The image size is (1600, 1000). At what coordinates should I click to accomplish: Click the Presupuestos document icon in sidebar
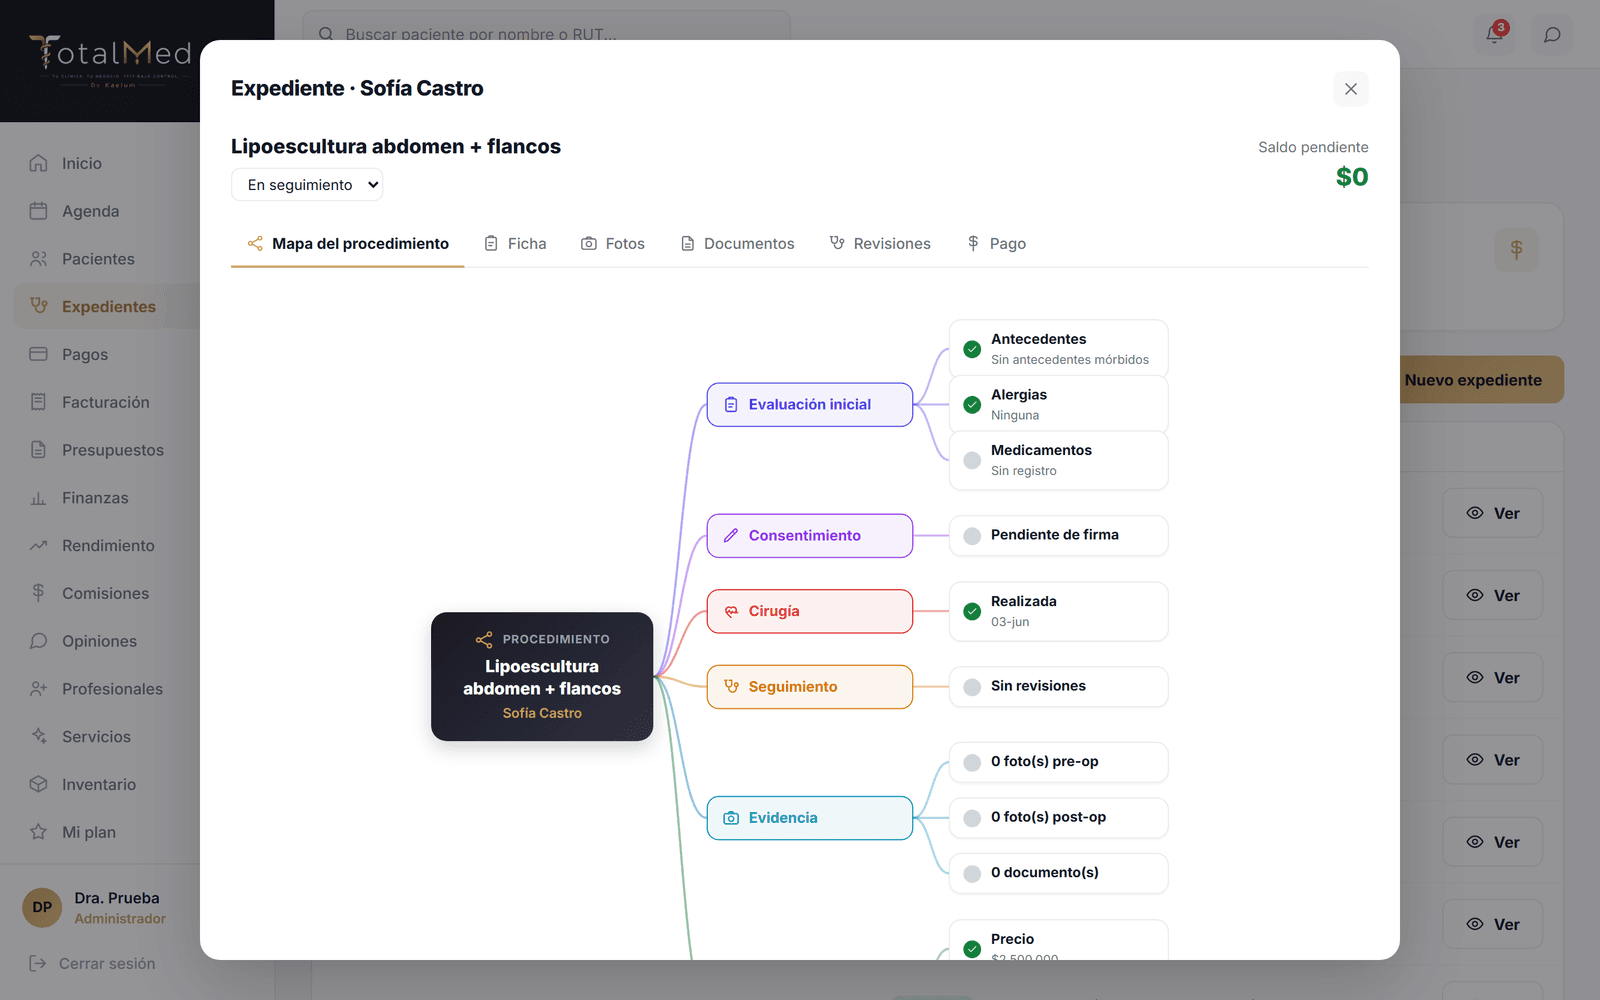pyautogui.click(x=39, y=450)
